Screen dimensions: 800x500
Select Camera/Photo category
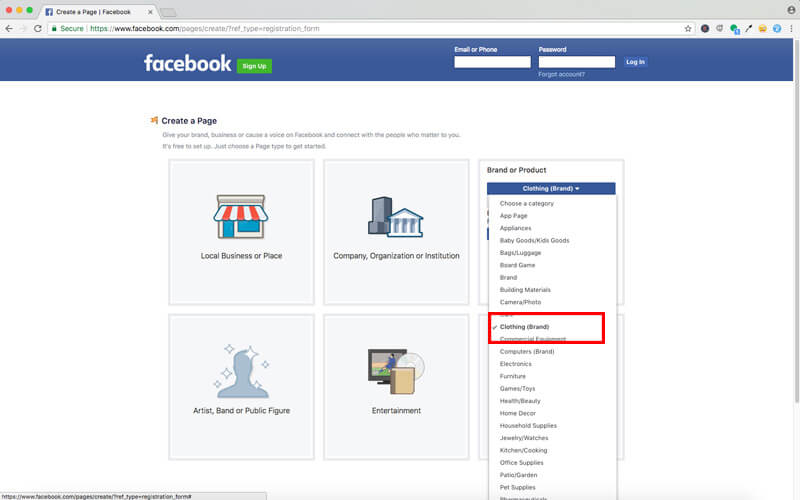coord(520,302)
